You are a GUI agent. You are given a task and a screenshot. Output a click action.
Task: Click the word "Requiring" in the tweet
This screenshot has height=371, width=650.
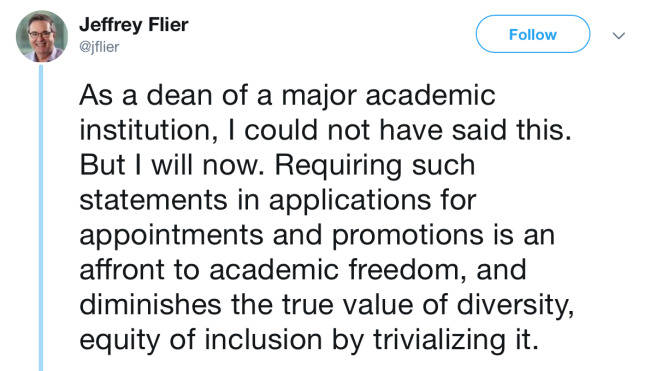(338, 167)
